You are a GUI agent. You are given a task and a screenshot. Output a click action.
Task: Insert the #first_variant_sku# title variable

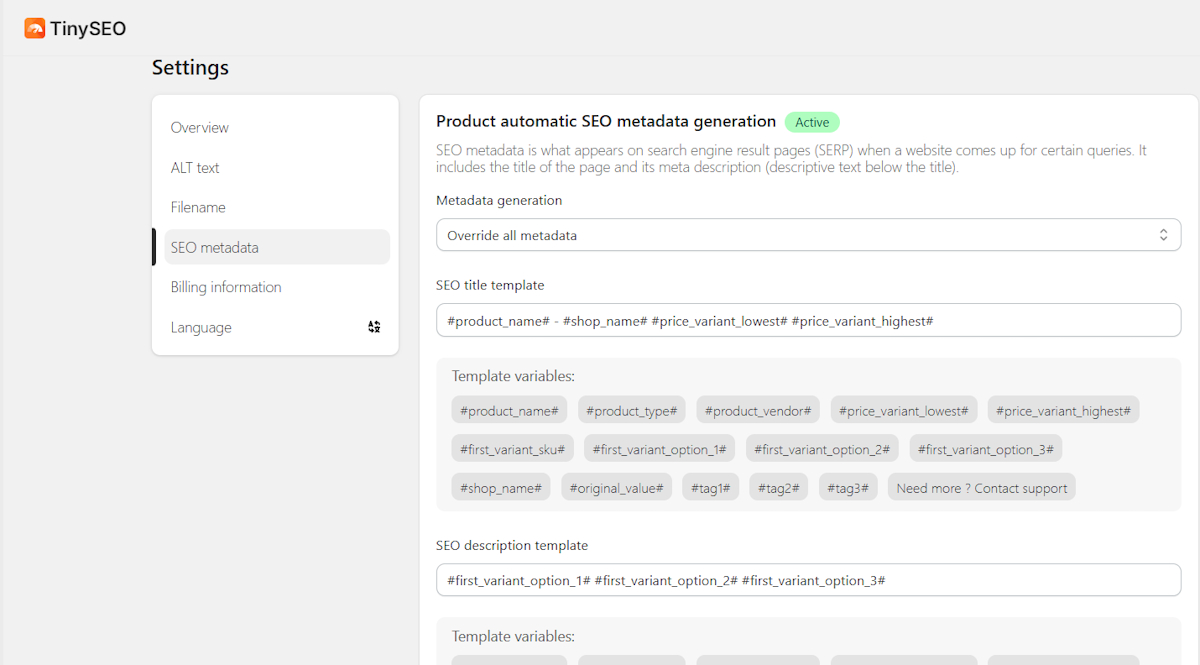pyautogui.click(x=513, y=449)
